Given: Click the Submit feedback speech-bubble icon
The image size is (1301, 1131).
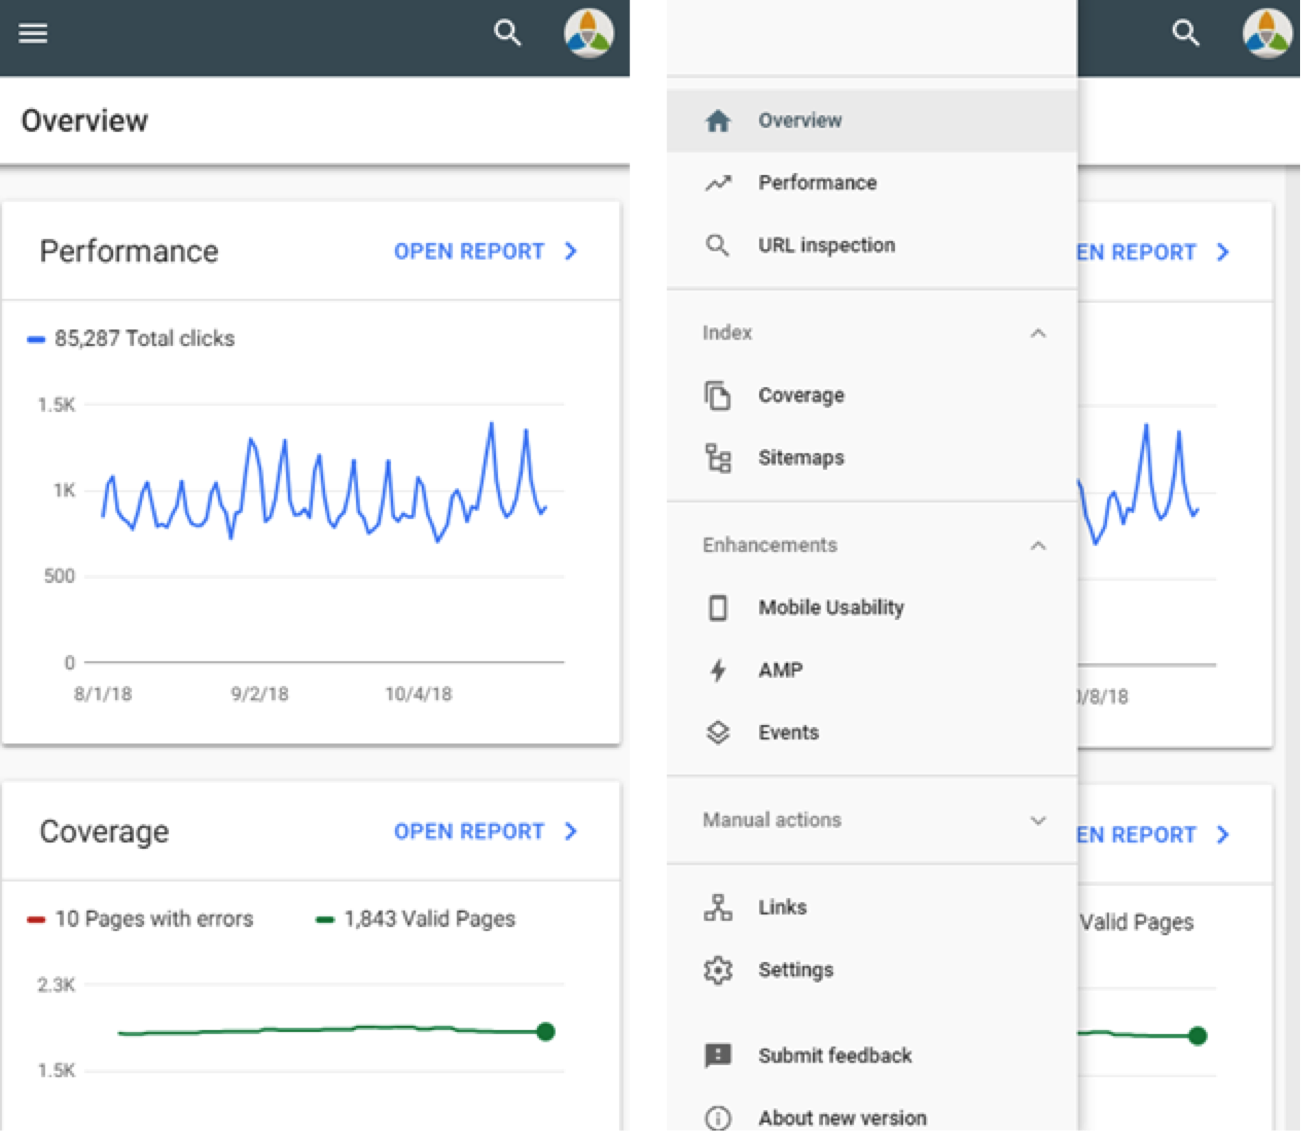Looking at the screenshot, I should [718, 1055].
